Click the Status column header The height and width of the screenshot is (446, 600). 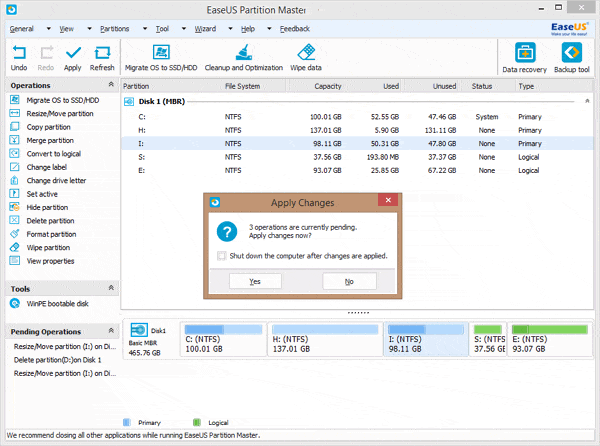482,86
